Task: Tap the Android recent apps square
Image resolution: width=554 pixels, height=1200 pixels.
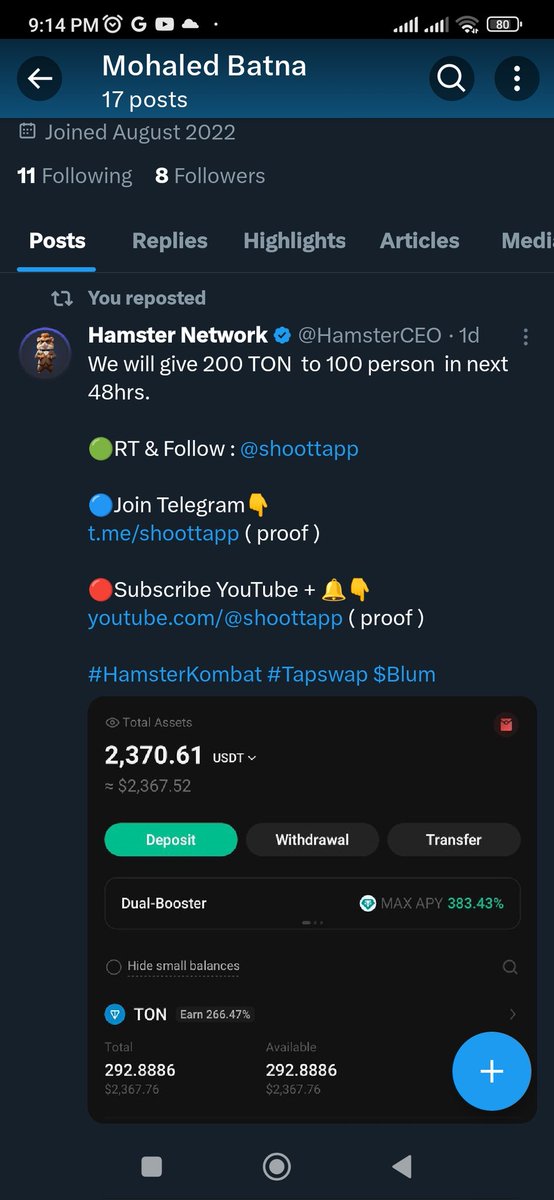Action: (x=152, y=1166)
